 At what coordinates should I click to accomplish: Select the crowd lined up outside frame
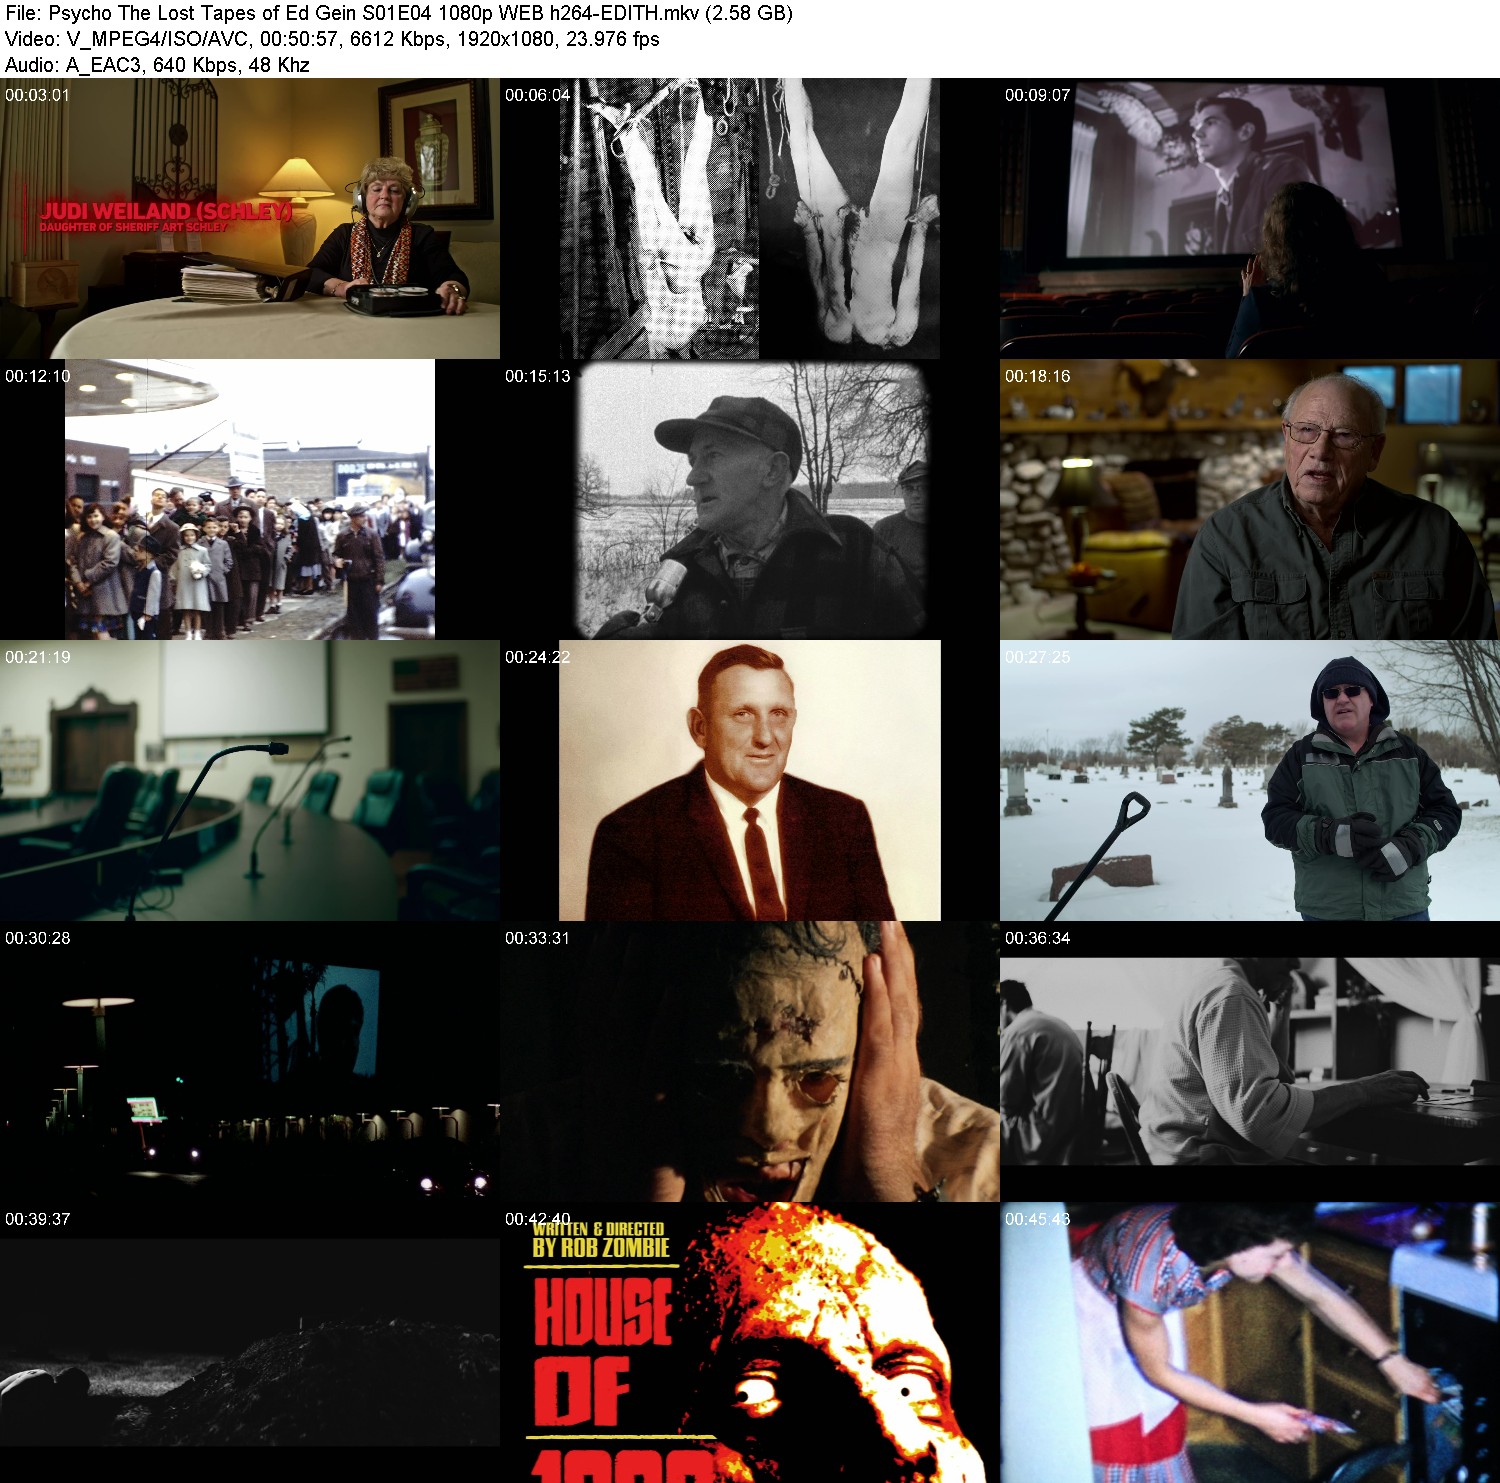point(250,500)
